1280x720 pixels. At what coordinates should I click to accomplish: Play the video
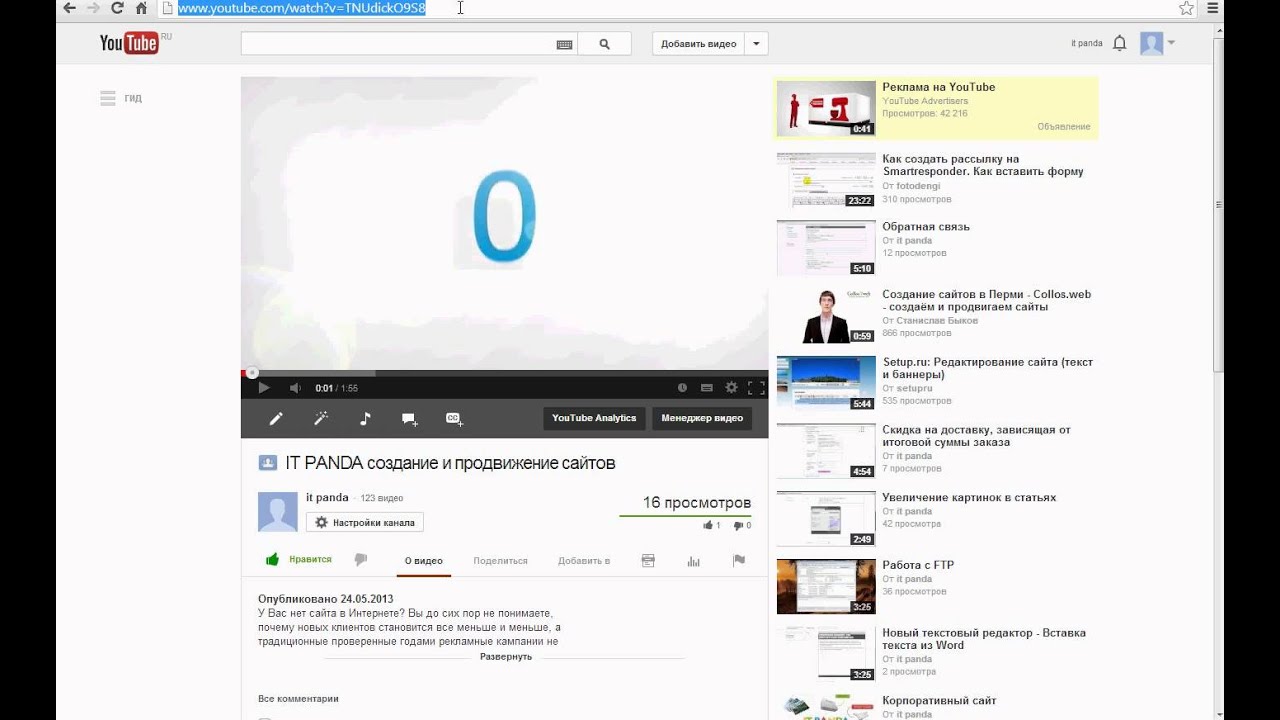click(x=264, y=388)
